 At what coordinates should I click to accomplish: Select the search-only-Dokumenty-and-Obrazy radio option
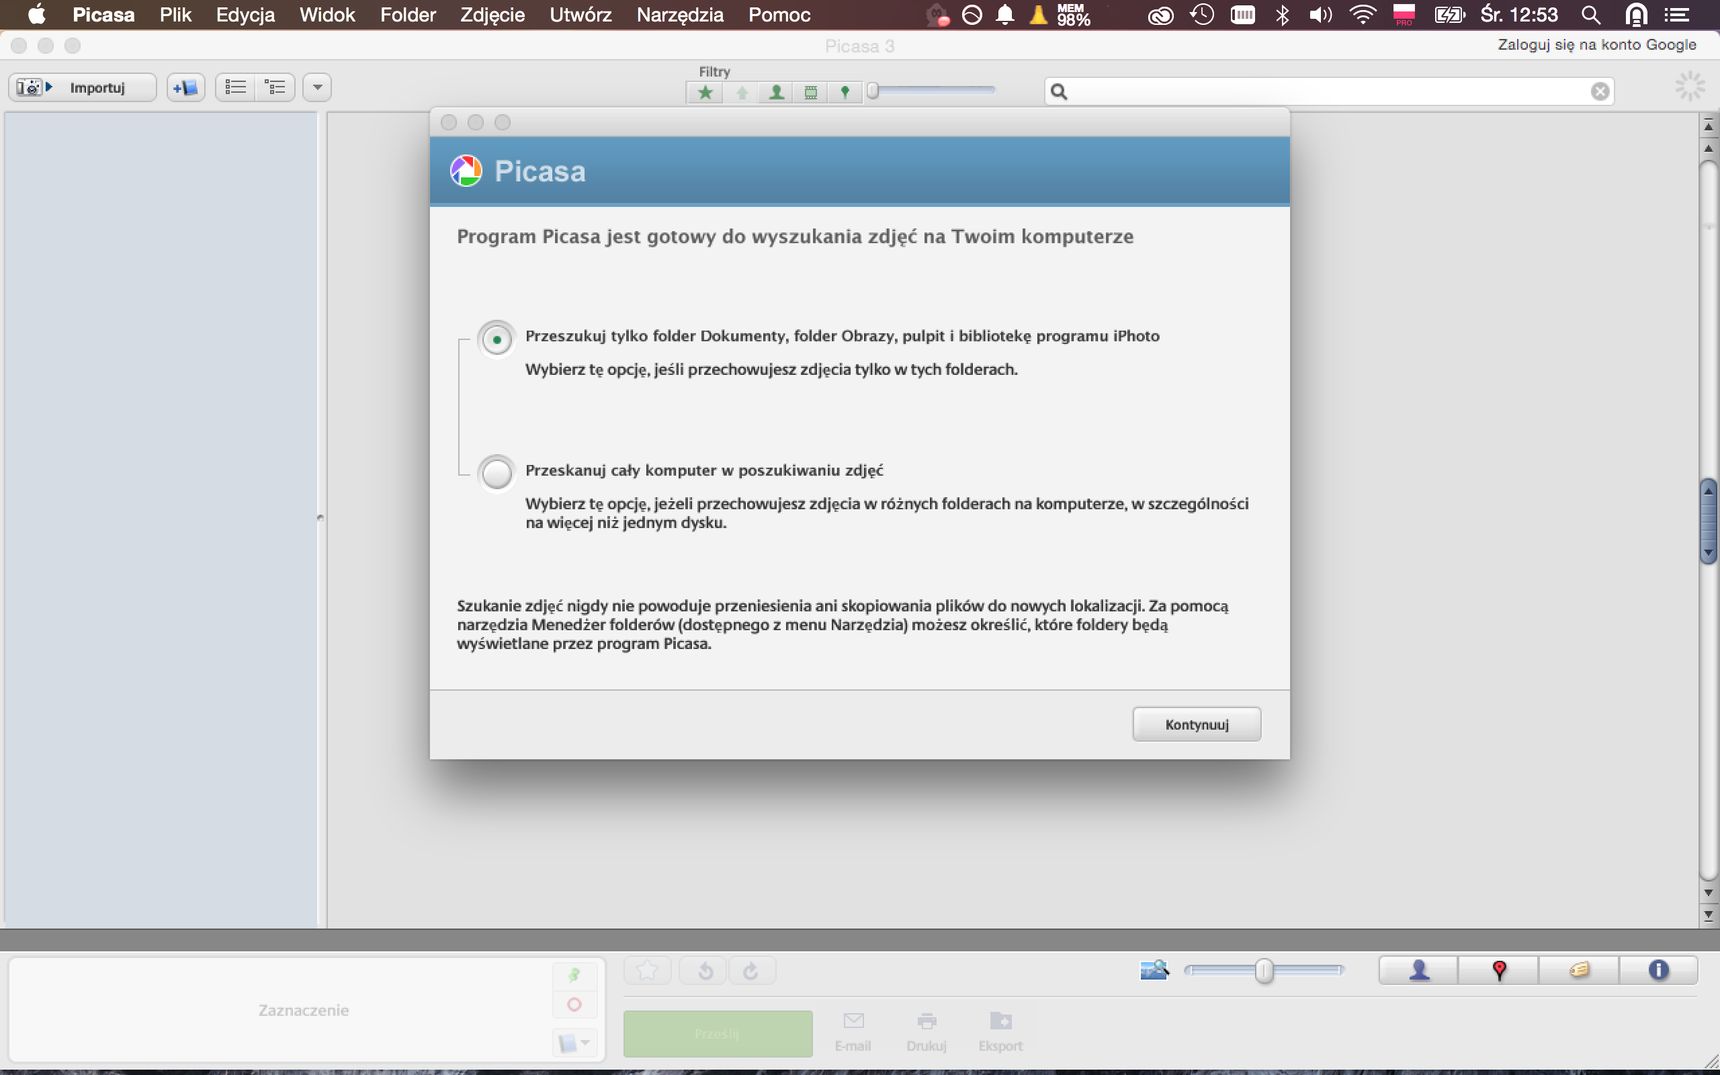click(x=497, y=339)
